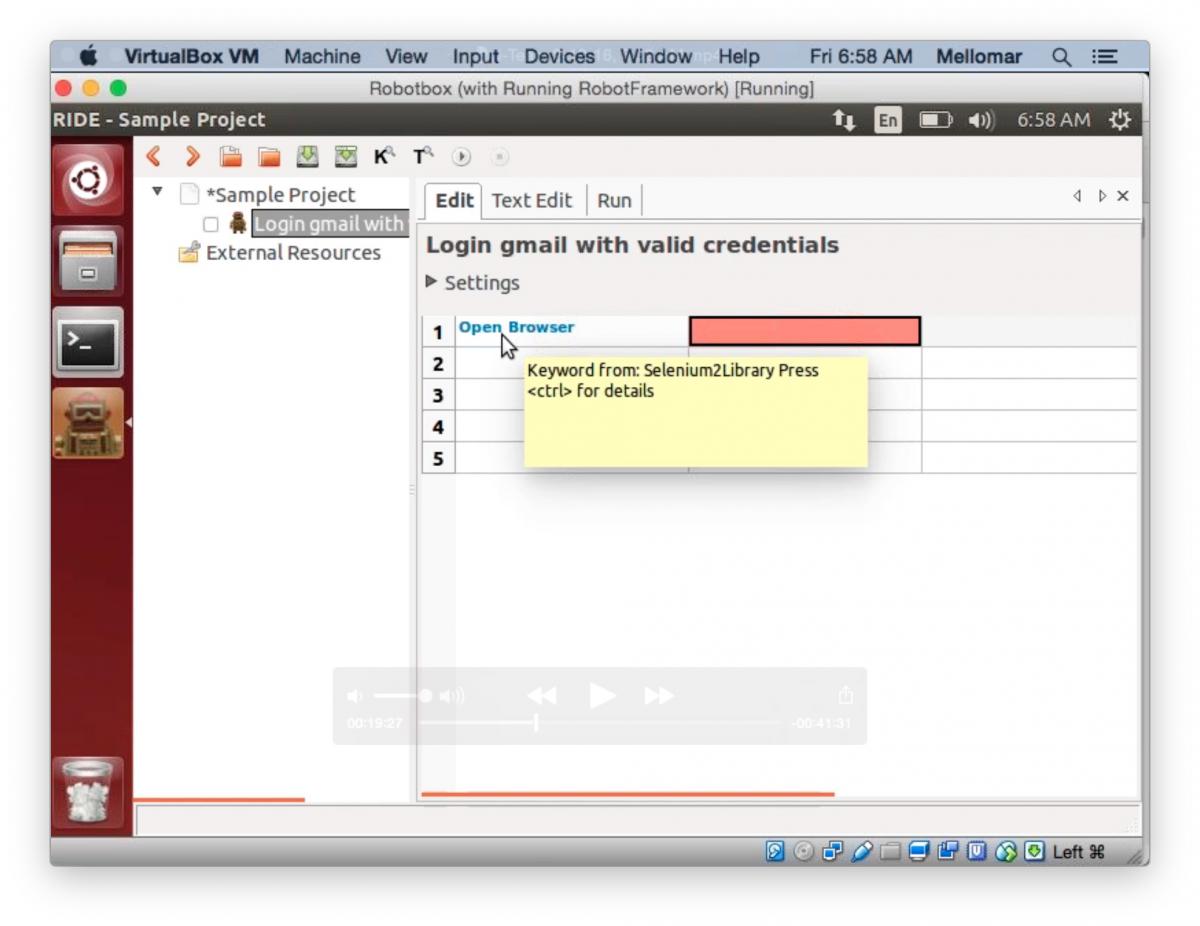Click the VirtualBox display status icon
This screenshot has width=1200, height=926.
(x=920, y=851)
